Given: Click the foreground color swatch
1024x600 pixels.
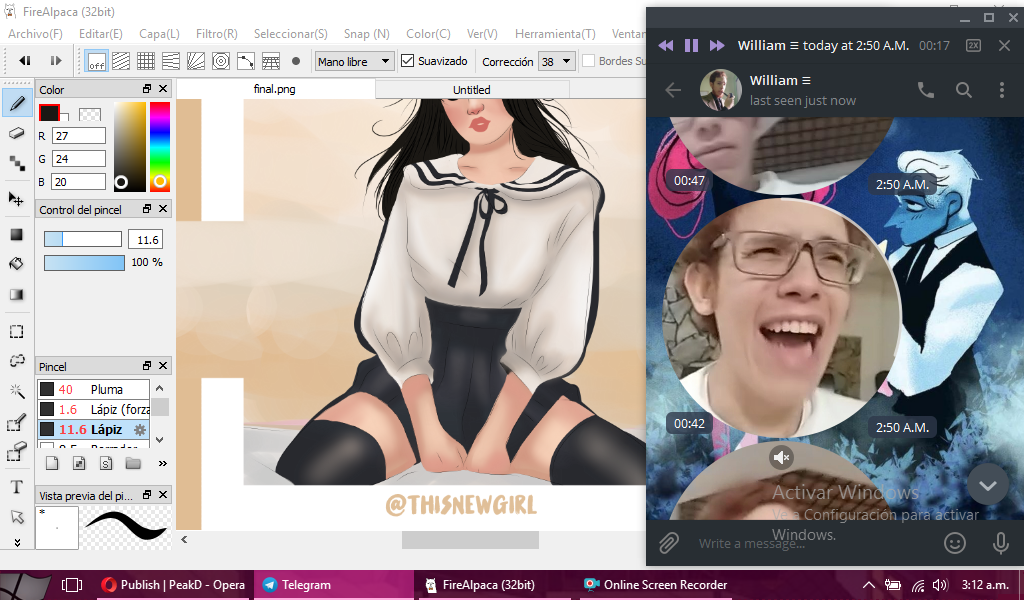Looking at the screenshot, I should 49,112.
